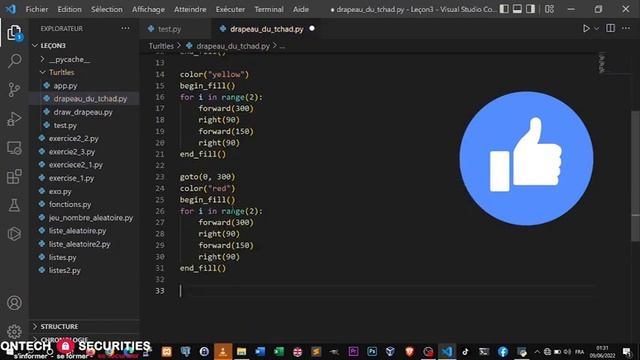Image resolution: width=640 pixels, height=360 pixels.
Task: Open Brave browser from the taskbar
Action: pos(409,351)
